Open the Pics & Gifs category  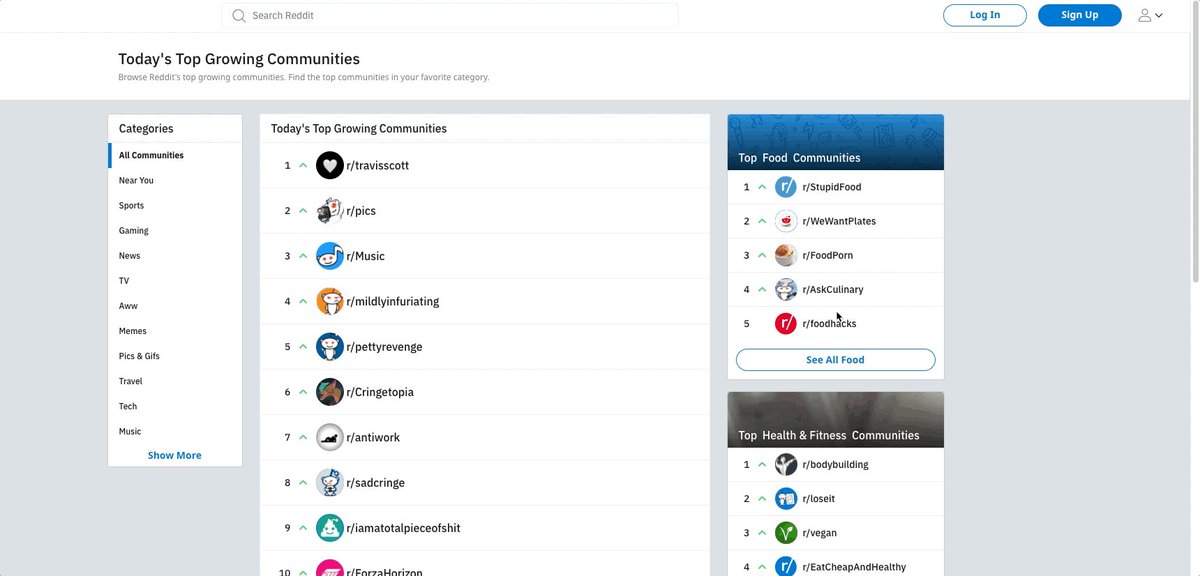click(x=139, y=356)
